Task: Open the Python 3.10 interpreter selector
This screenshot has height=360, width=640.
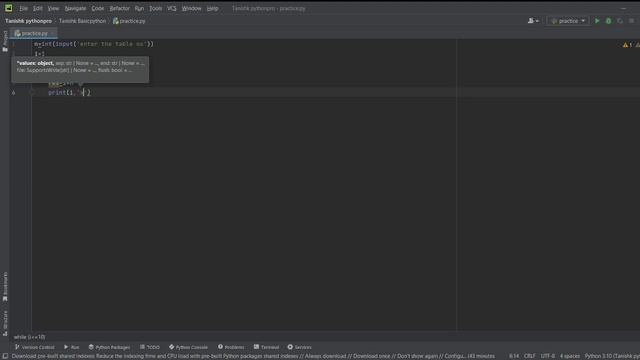Action: coord(611,356)
